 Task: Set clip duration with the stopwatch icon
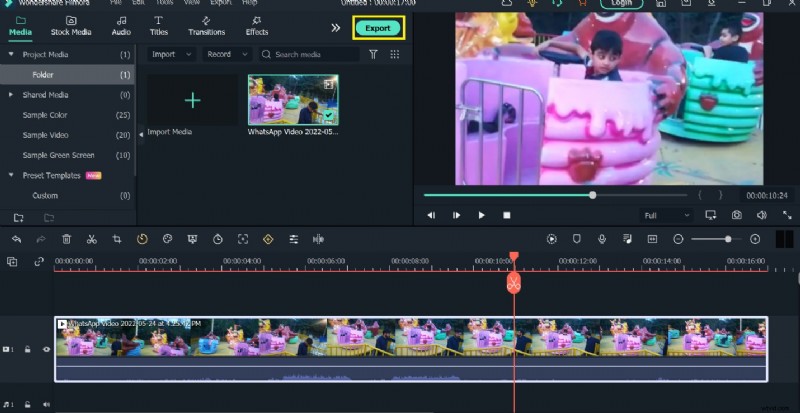pyautogui.click(x=218, y=239)
